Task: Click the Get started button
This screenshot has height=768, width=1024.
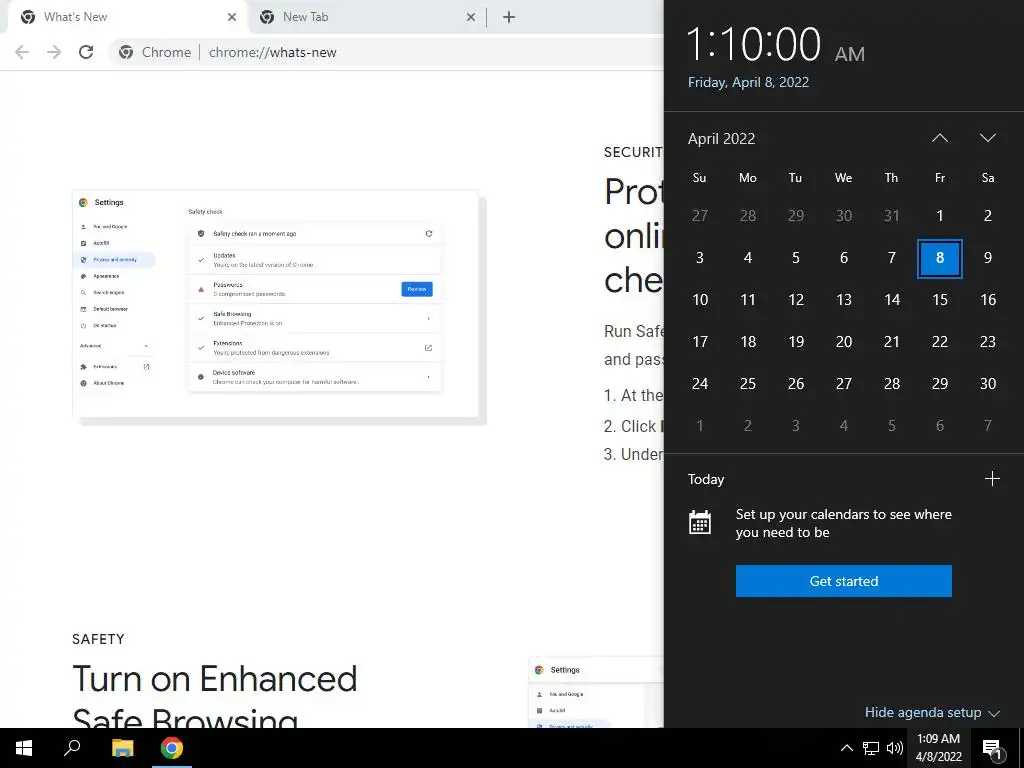Action: point(843,581)
